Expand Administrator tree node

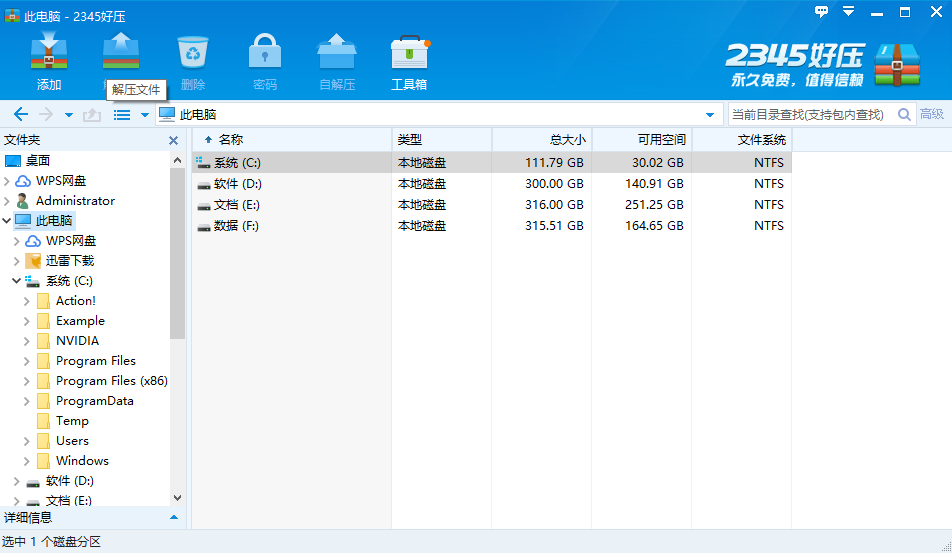(x=7, y=201)
